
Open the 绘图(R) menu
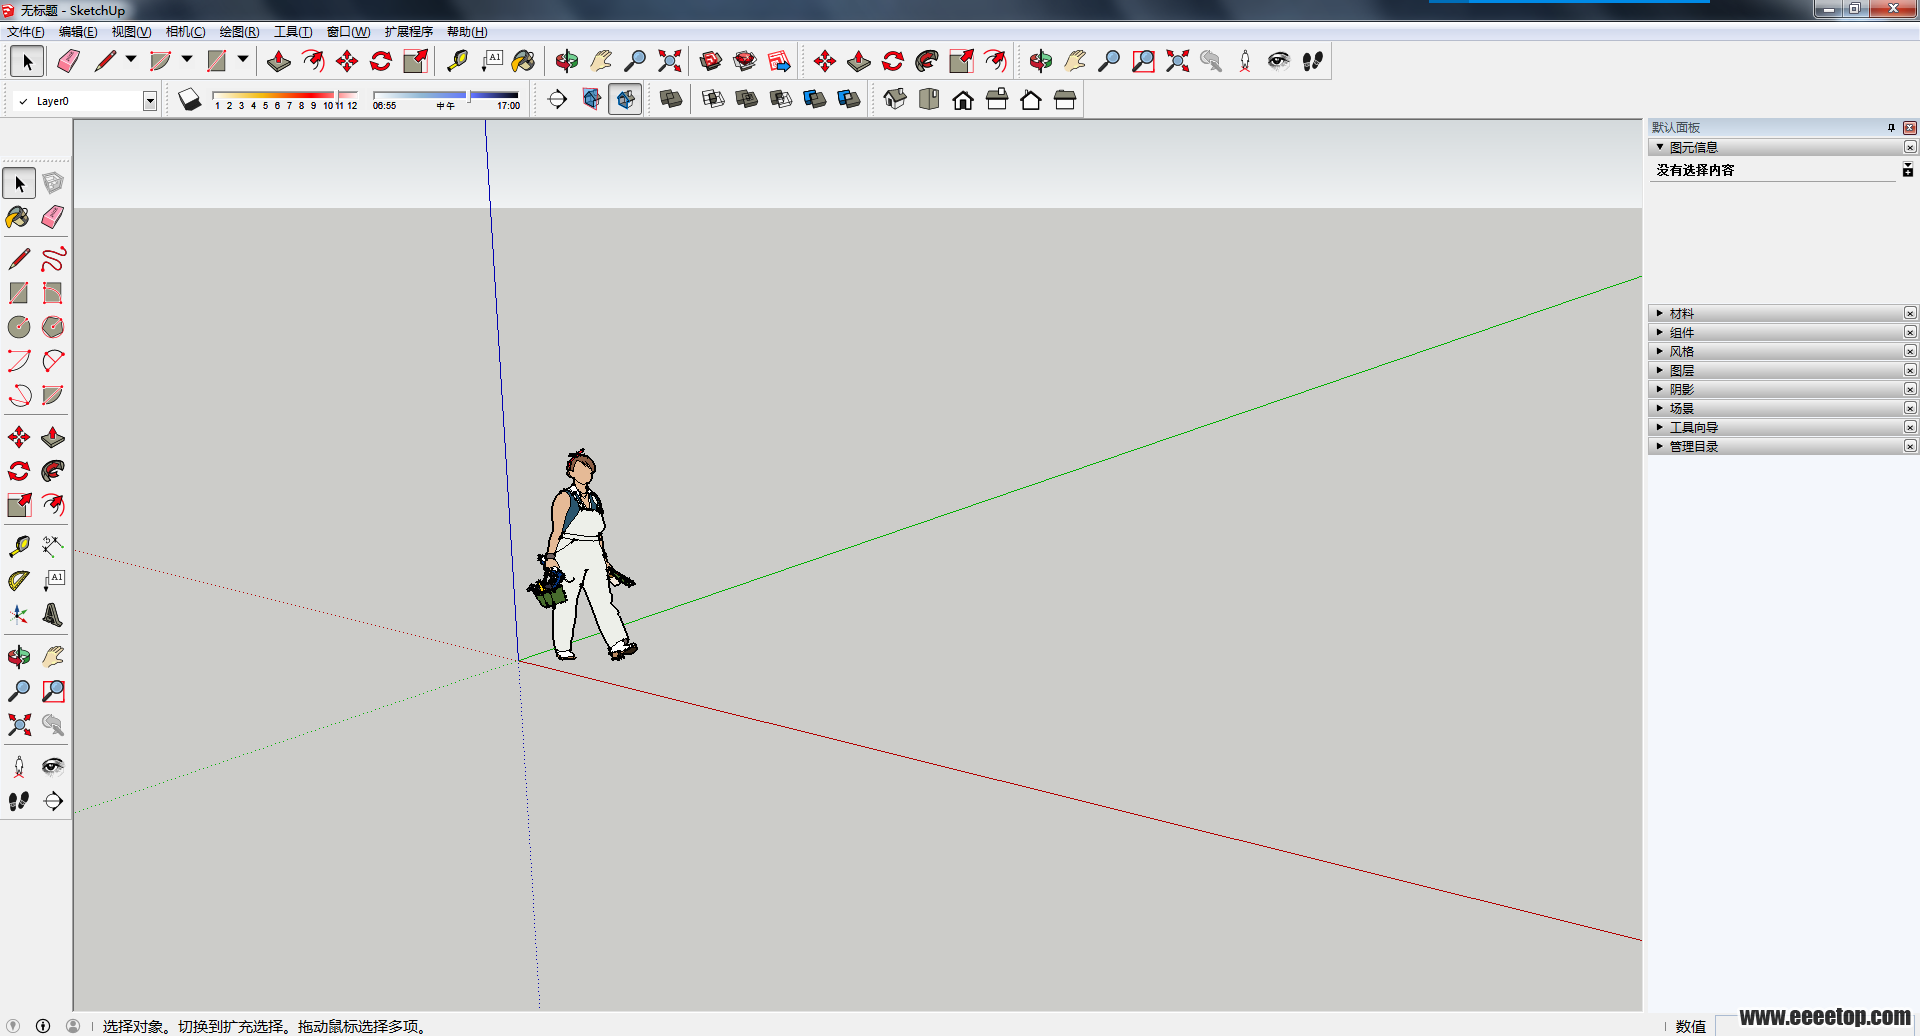pyautogui.click(x=239, y=32)
